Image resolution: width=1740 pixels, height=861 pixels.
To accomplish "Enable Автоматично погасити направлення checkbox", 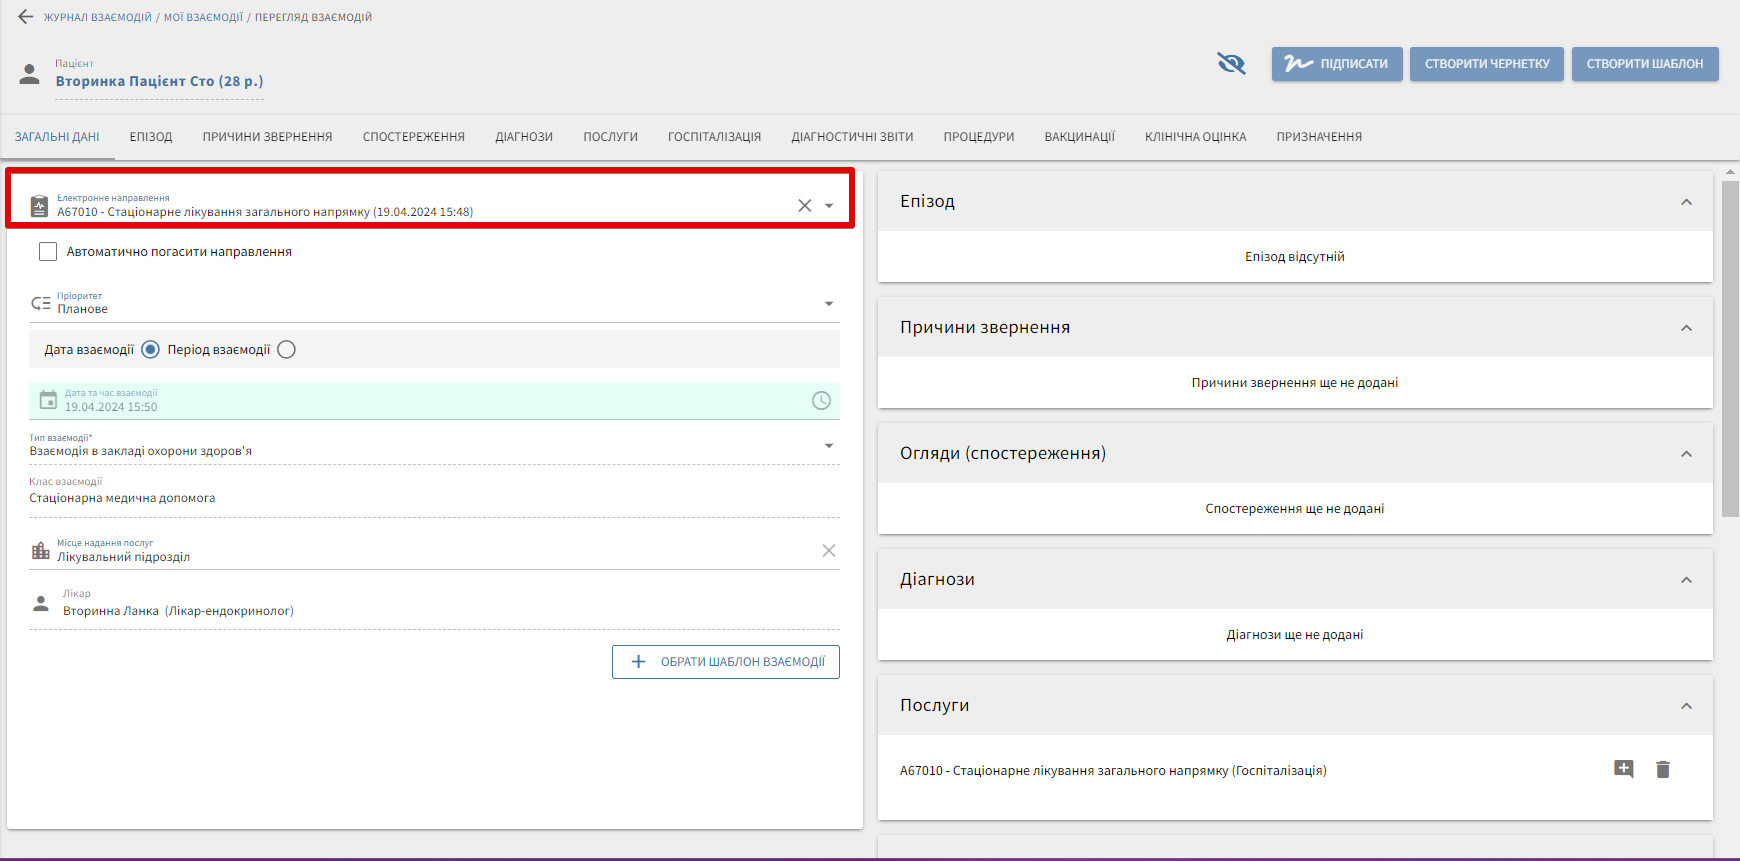I will click(48, 252).
